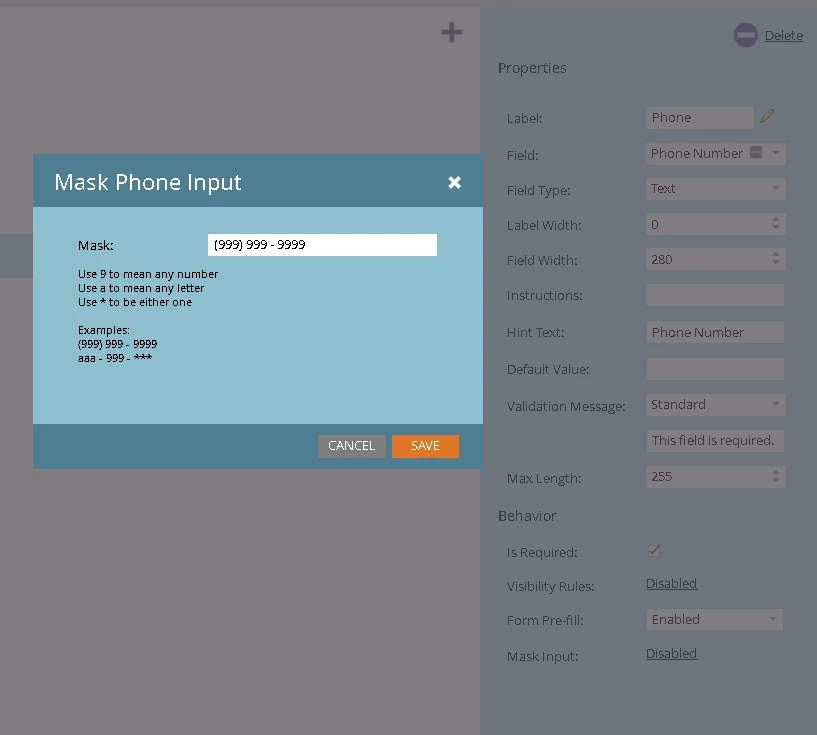
Task: Click the 'Use 9 to mean any number' text
Action: (x=148, y=274)
